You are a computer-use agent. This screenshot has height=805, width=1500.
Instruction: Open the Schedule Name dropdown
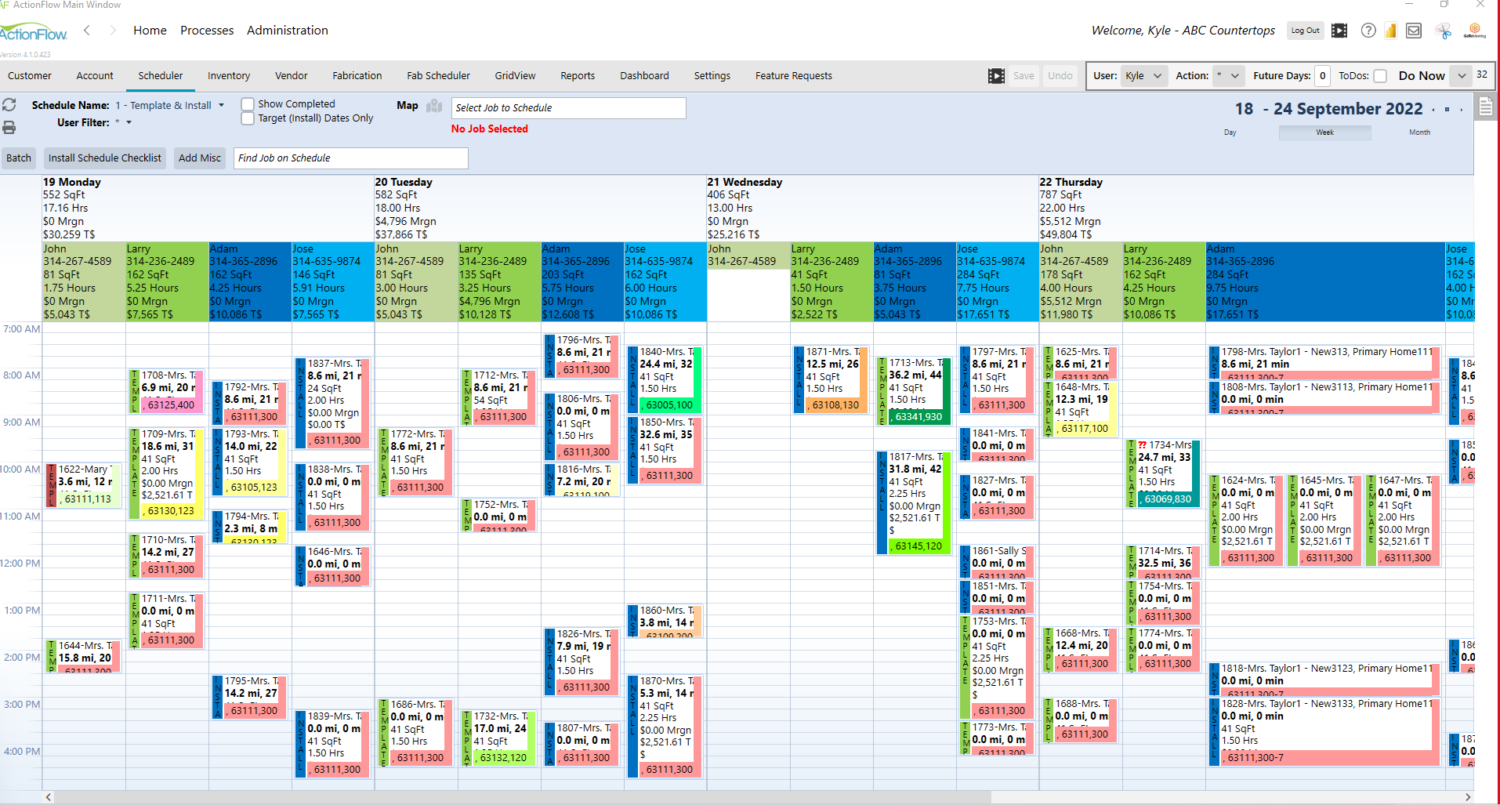coord(221,105)
